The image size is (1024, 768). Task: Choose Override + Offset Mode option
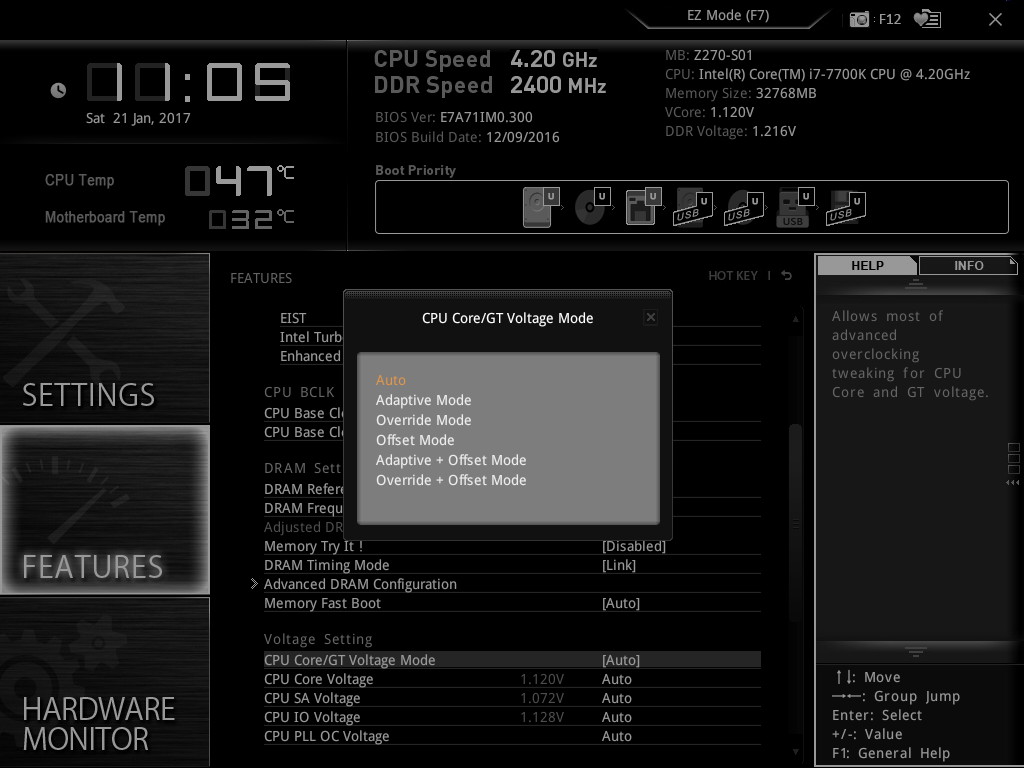pyautogui.click(x=451, y=480)
